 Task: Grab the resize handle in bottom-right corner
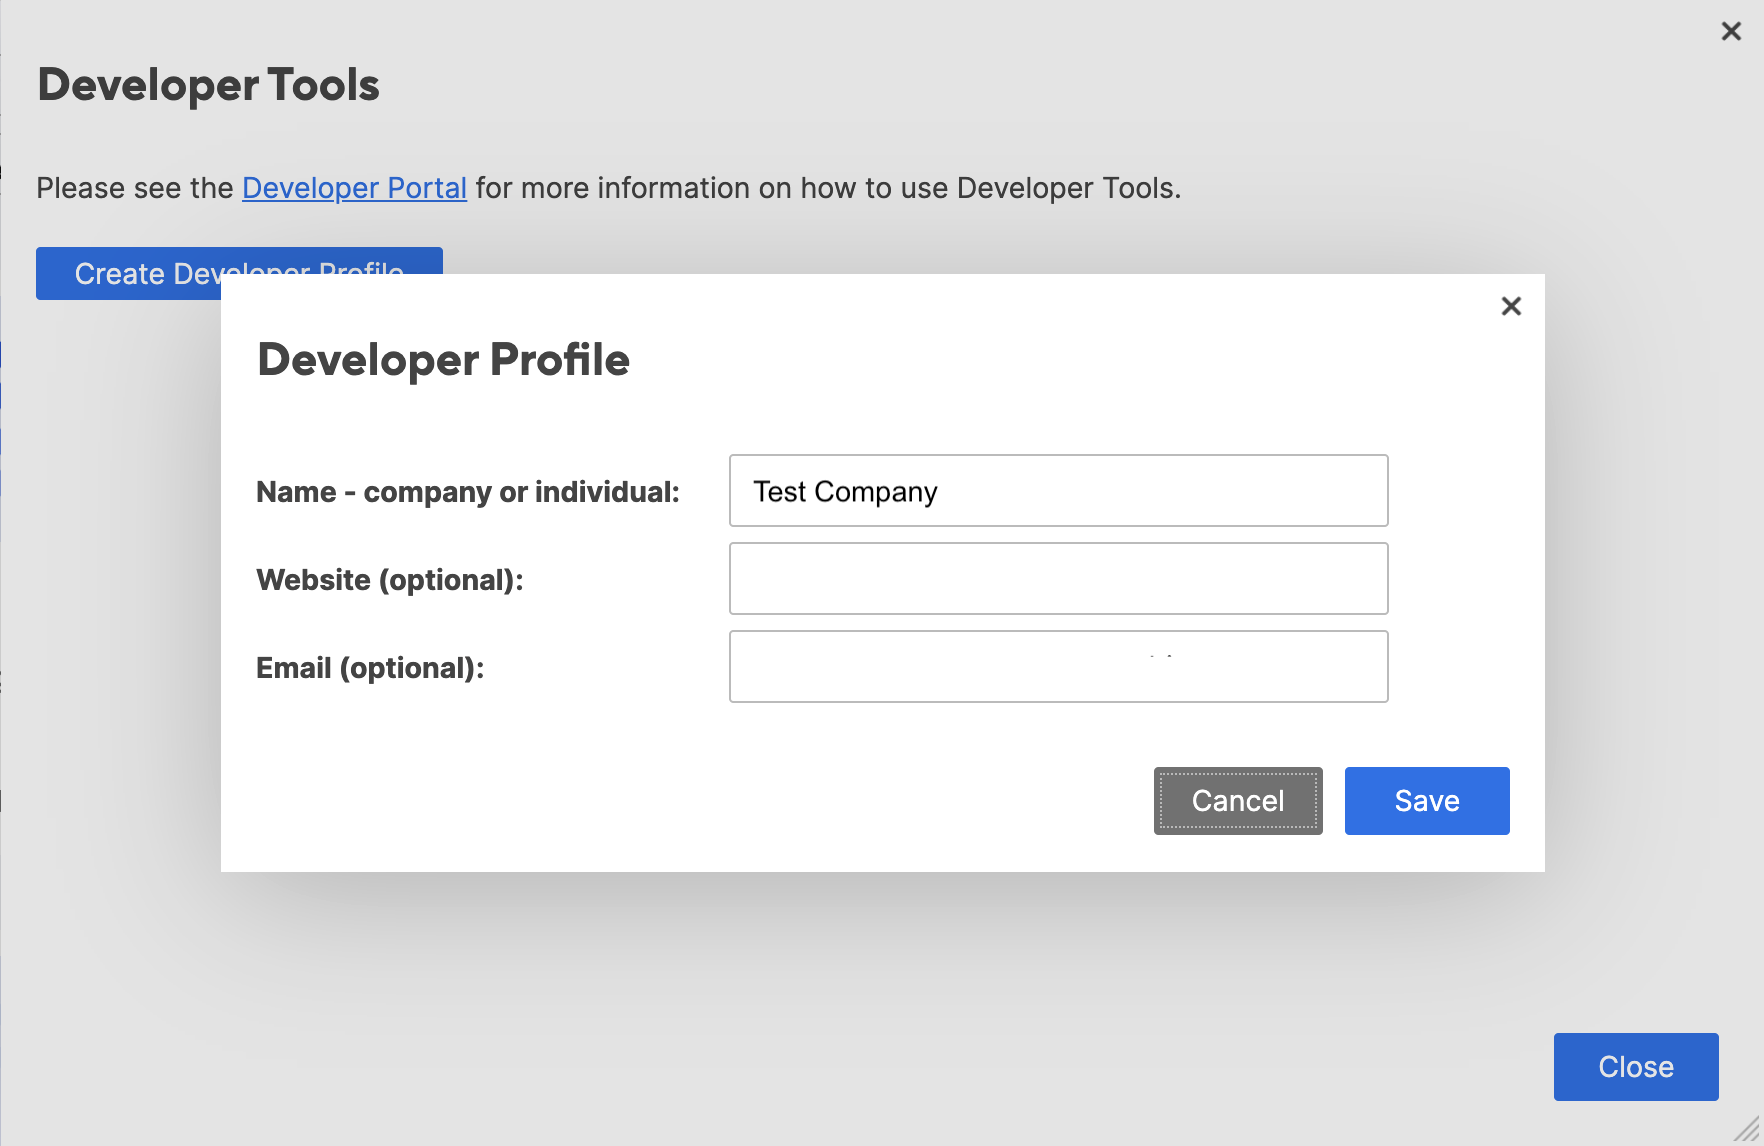pyautogui.click(x=1748, y=1130)
